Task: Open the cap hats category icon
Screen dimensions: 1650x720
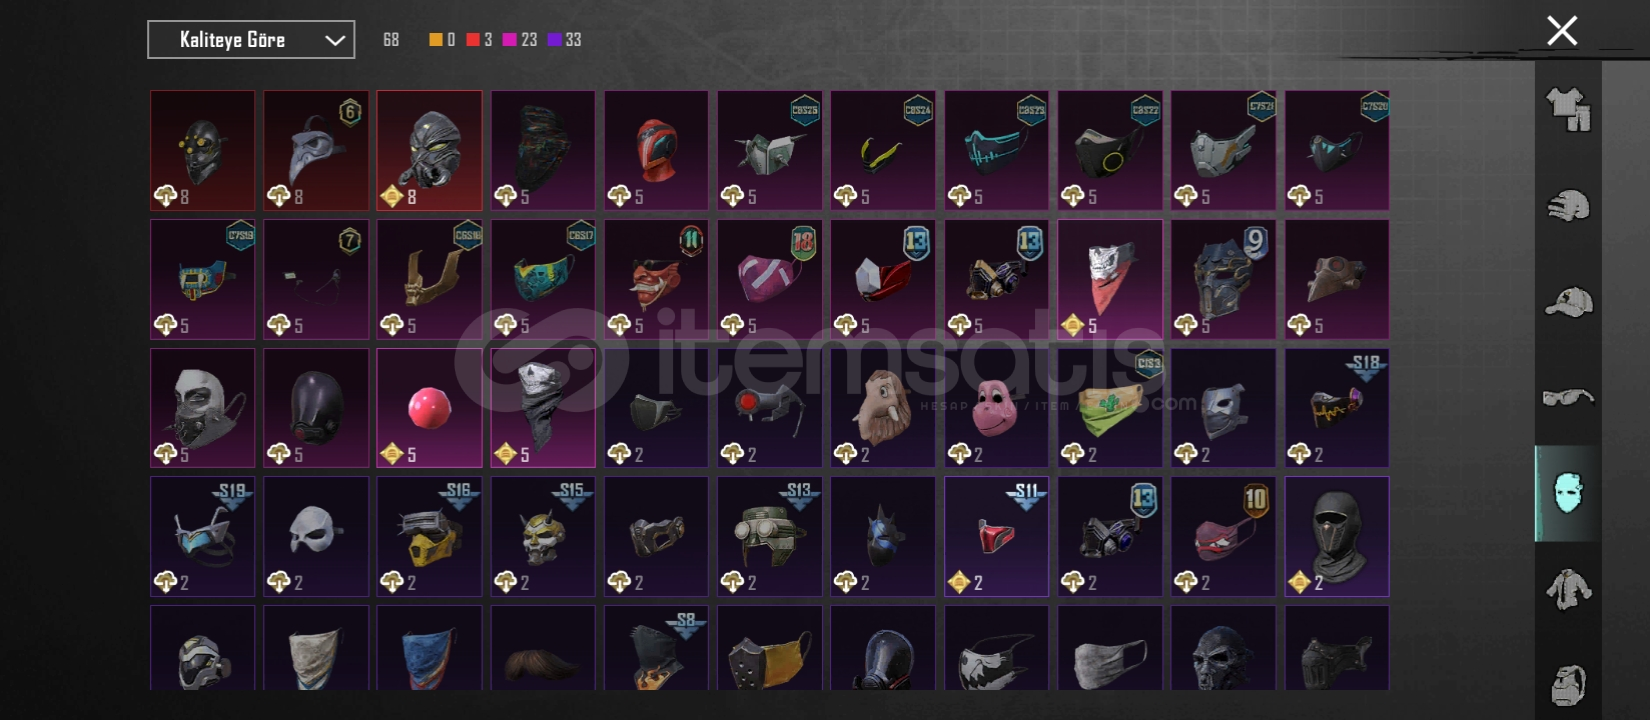Action: point(1568,301)
